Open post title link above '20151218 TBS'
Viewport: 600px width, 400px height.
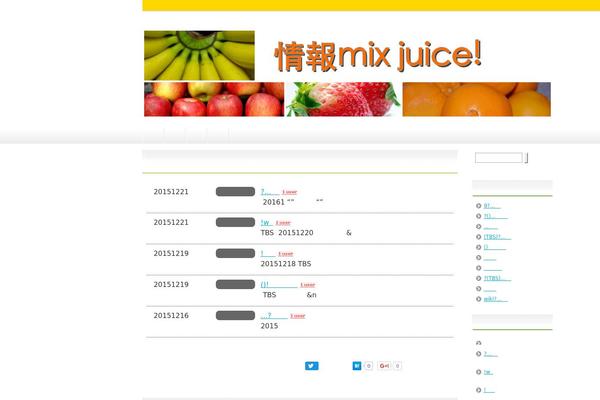click(268, 253)
